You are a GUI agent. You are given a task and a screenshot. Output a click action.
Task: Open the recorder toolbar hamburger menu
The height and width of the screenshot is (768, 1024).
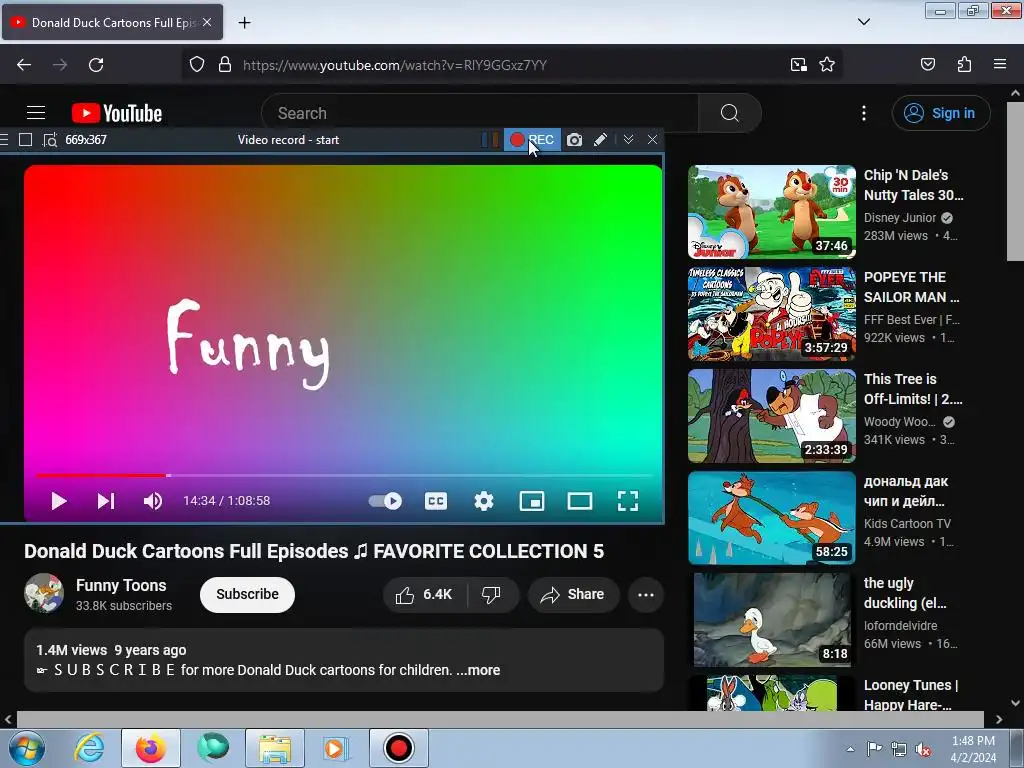click(x=4, y=140)
